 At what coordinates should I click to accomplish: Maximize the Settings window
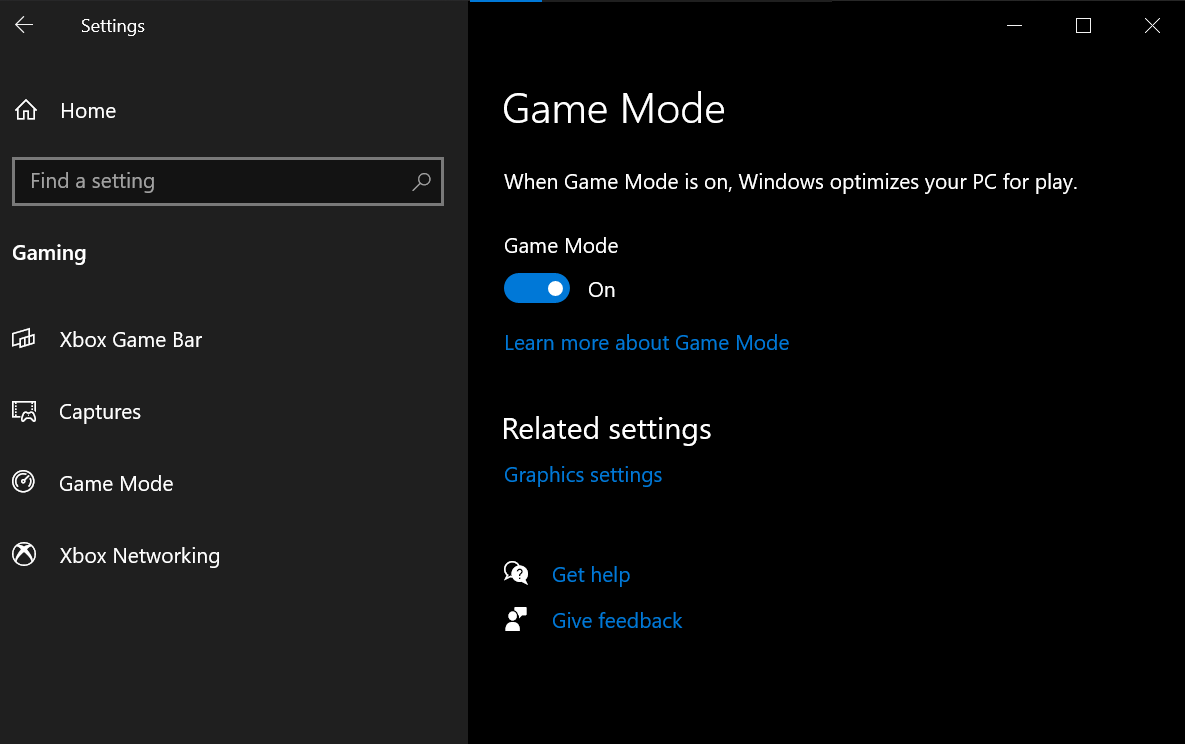(1083, 26)
